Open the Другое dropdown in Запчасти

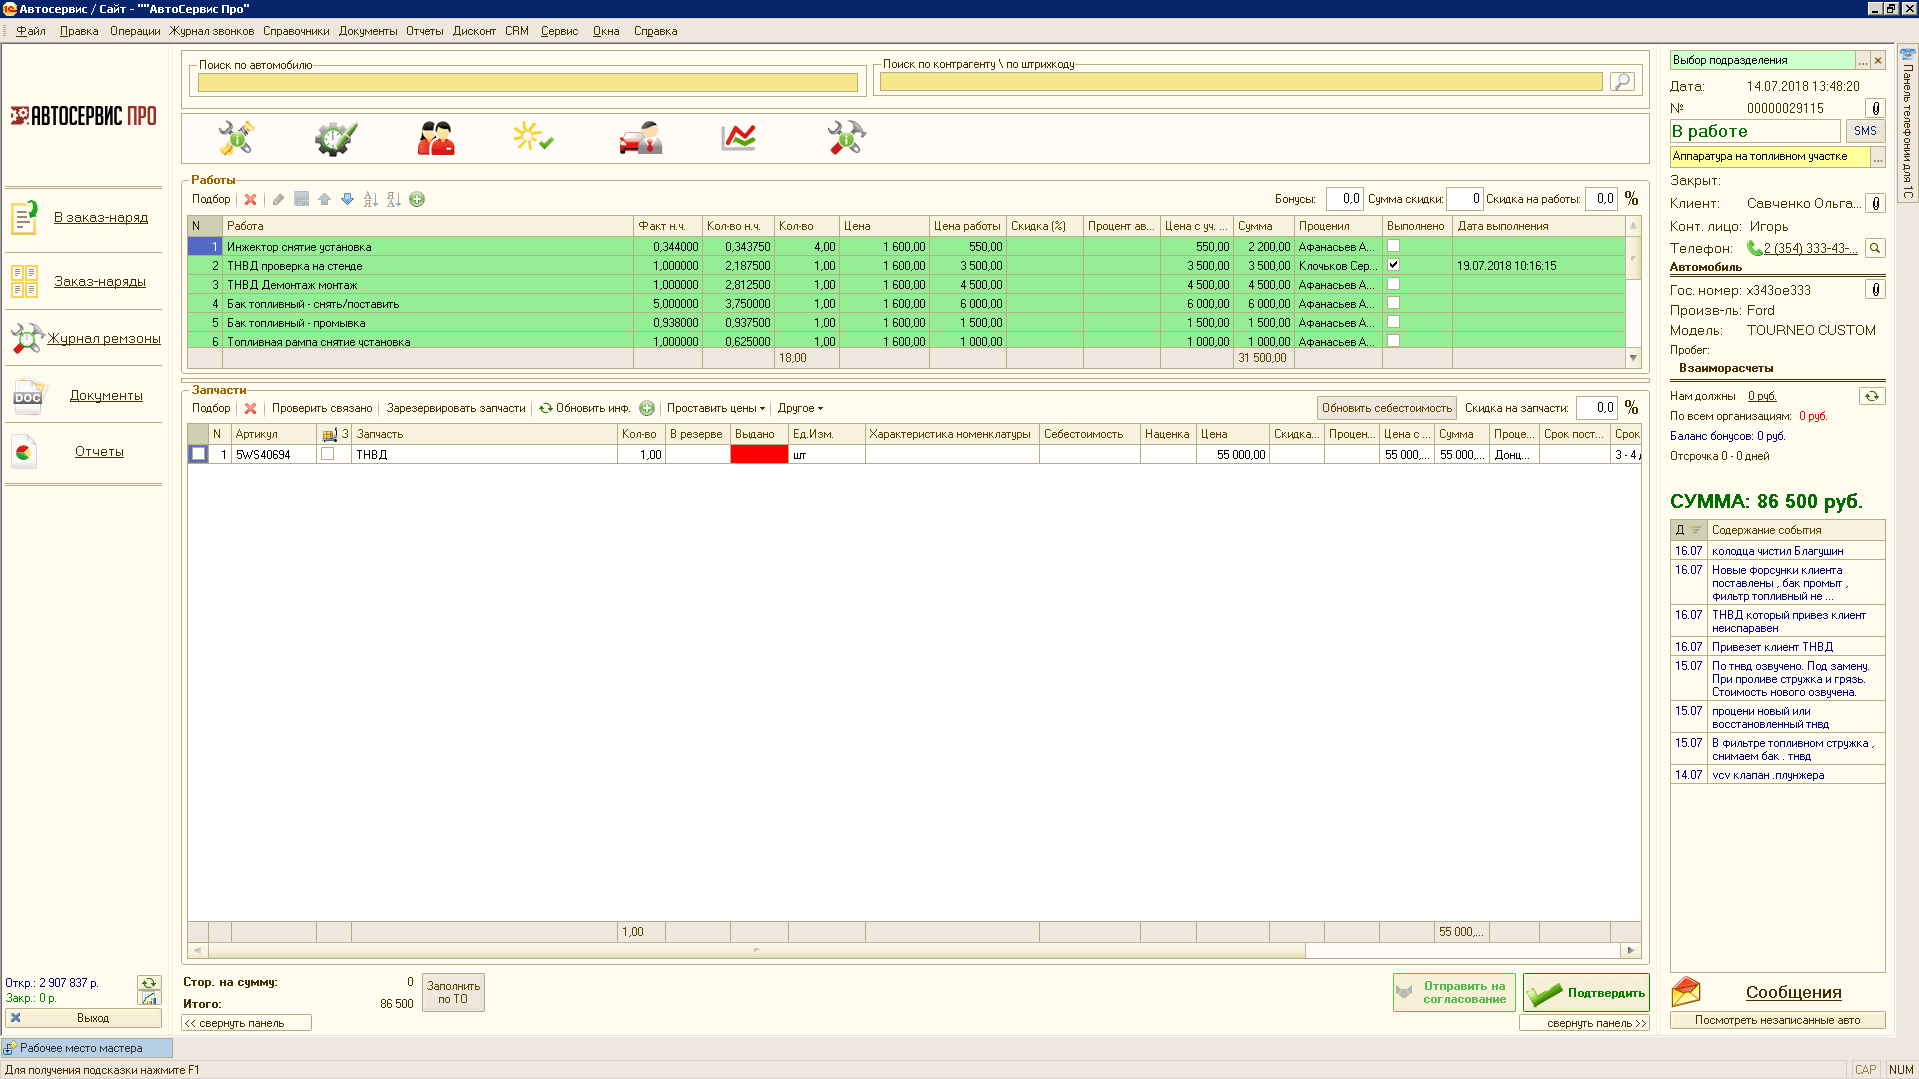(x=800, y=408)
